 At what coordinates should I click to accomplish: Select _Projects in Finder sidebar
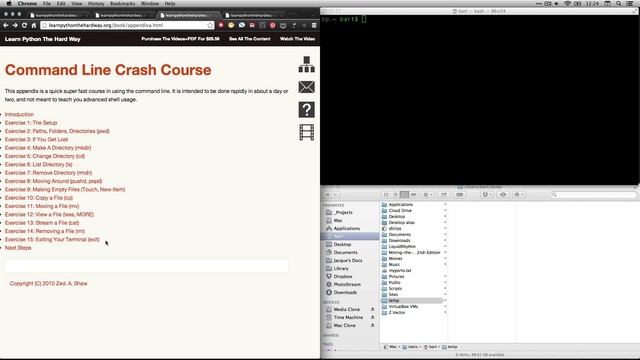pos(342,212)
